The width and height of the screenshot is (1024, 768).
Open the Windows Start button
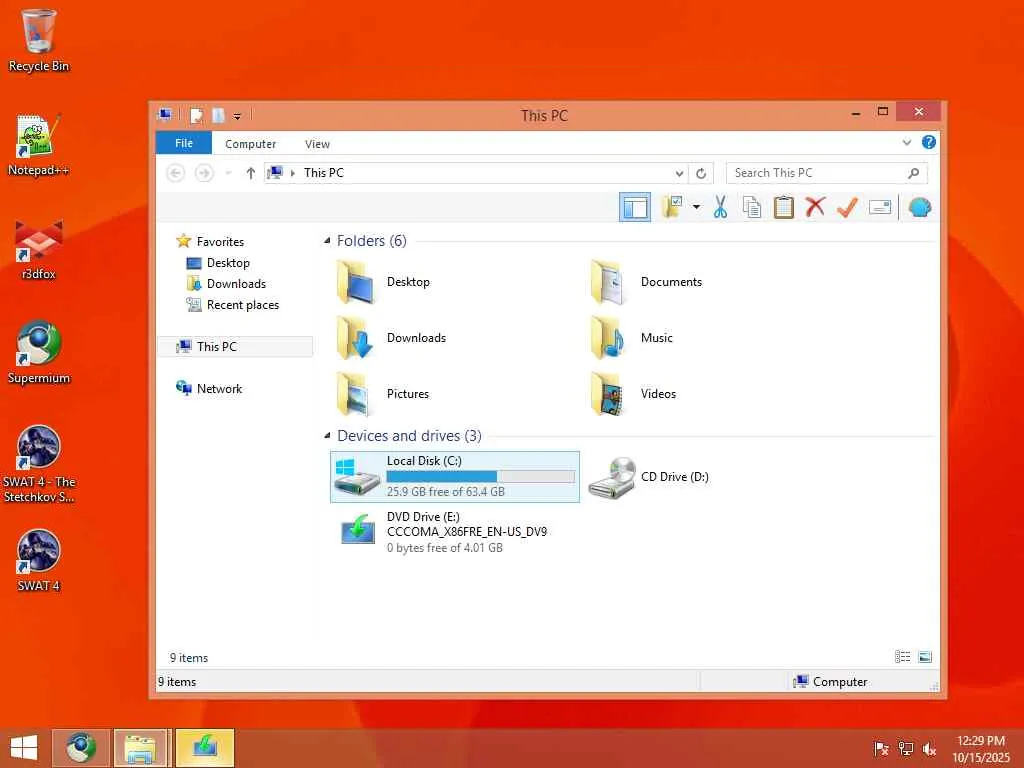[x=24, y=748]
